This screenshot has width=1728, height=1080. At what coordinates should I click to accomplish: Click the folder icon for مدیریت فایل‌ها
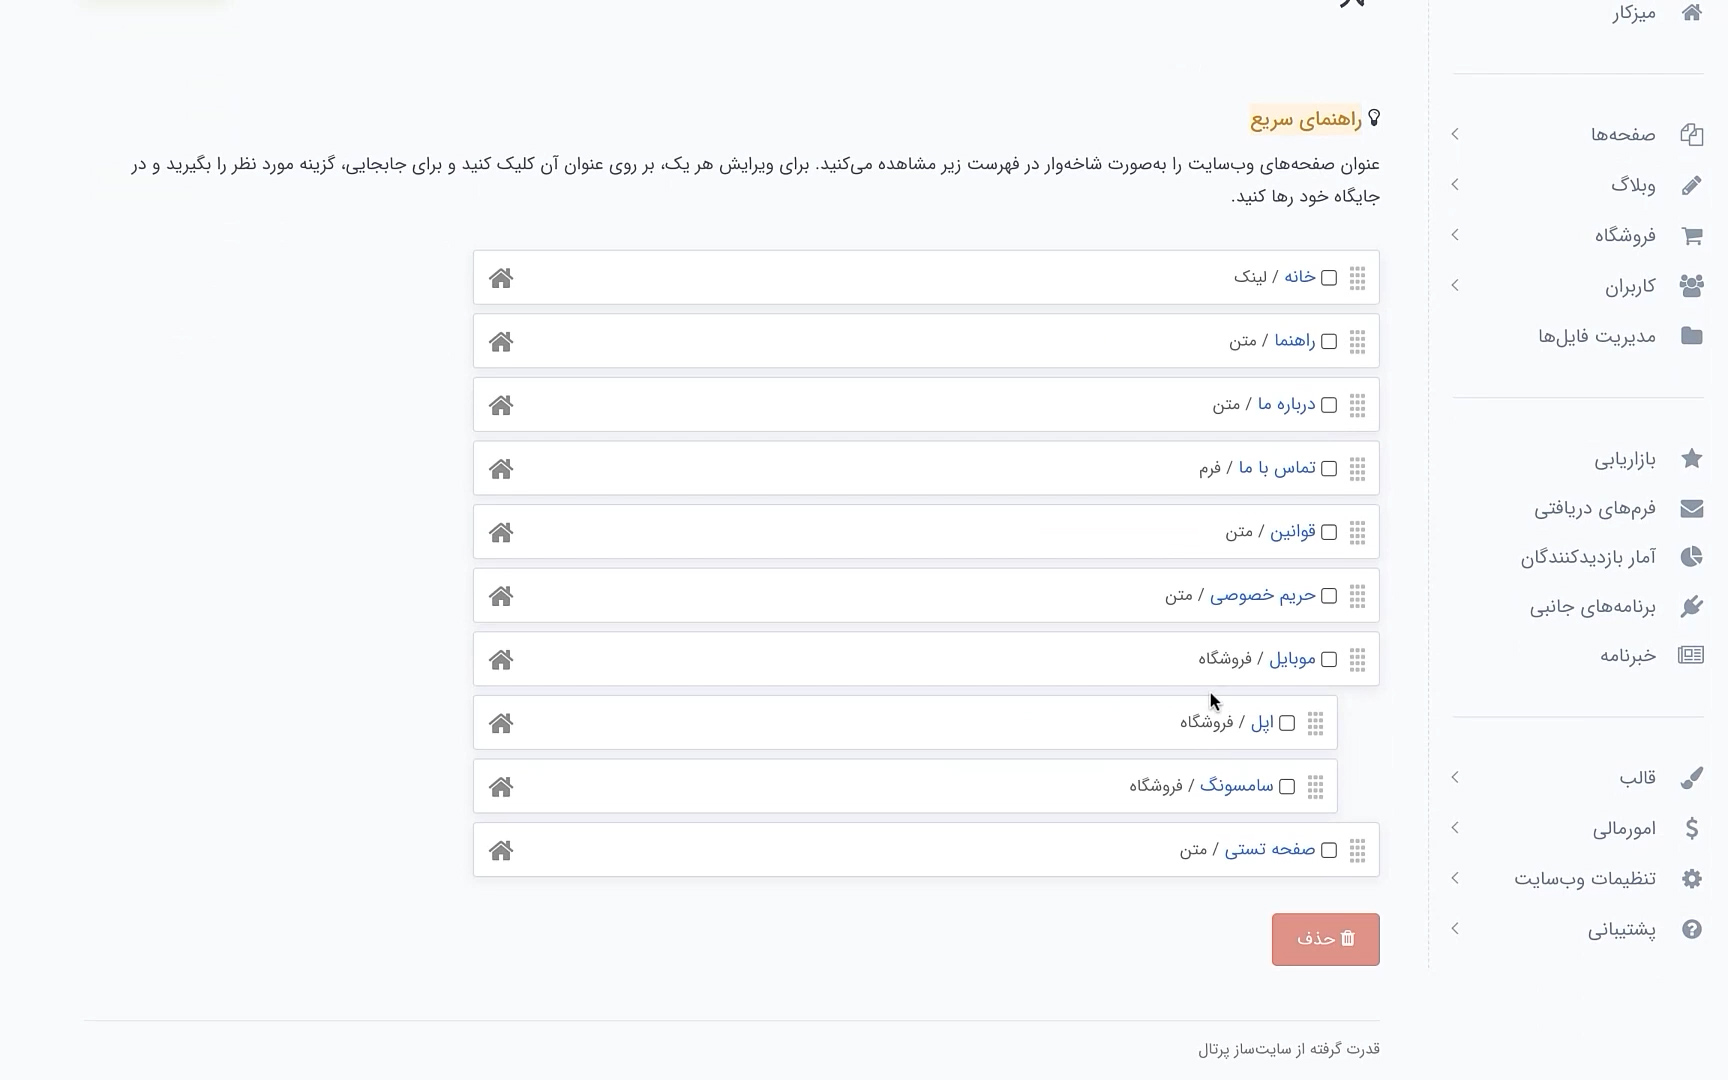(1691, 336)
